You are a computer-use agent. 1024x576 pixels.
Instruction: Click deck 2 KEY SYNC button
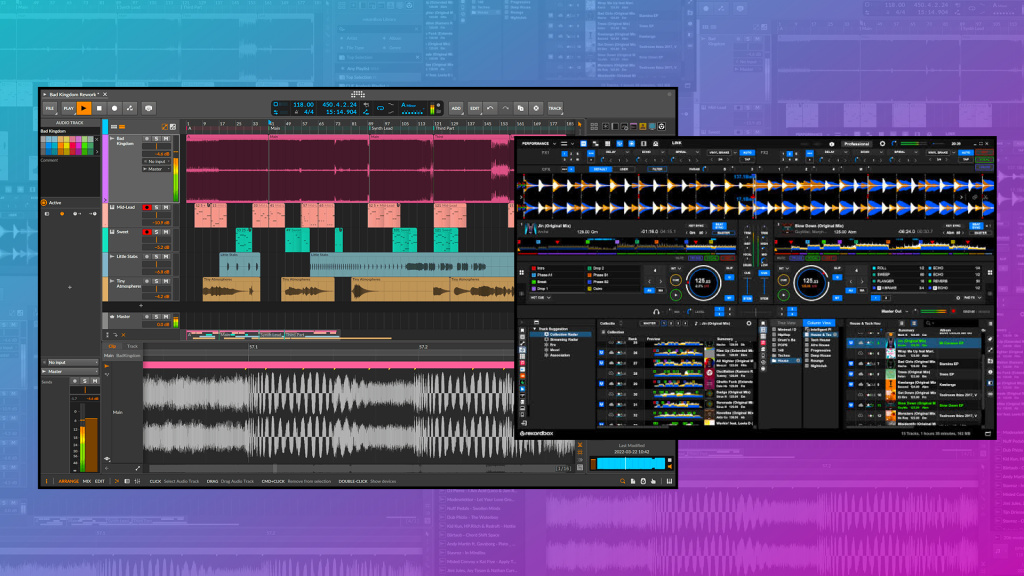pos(953,226)
